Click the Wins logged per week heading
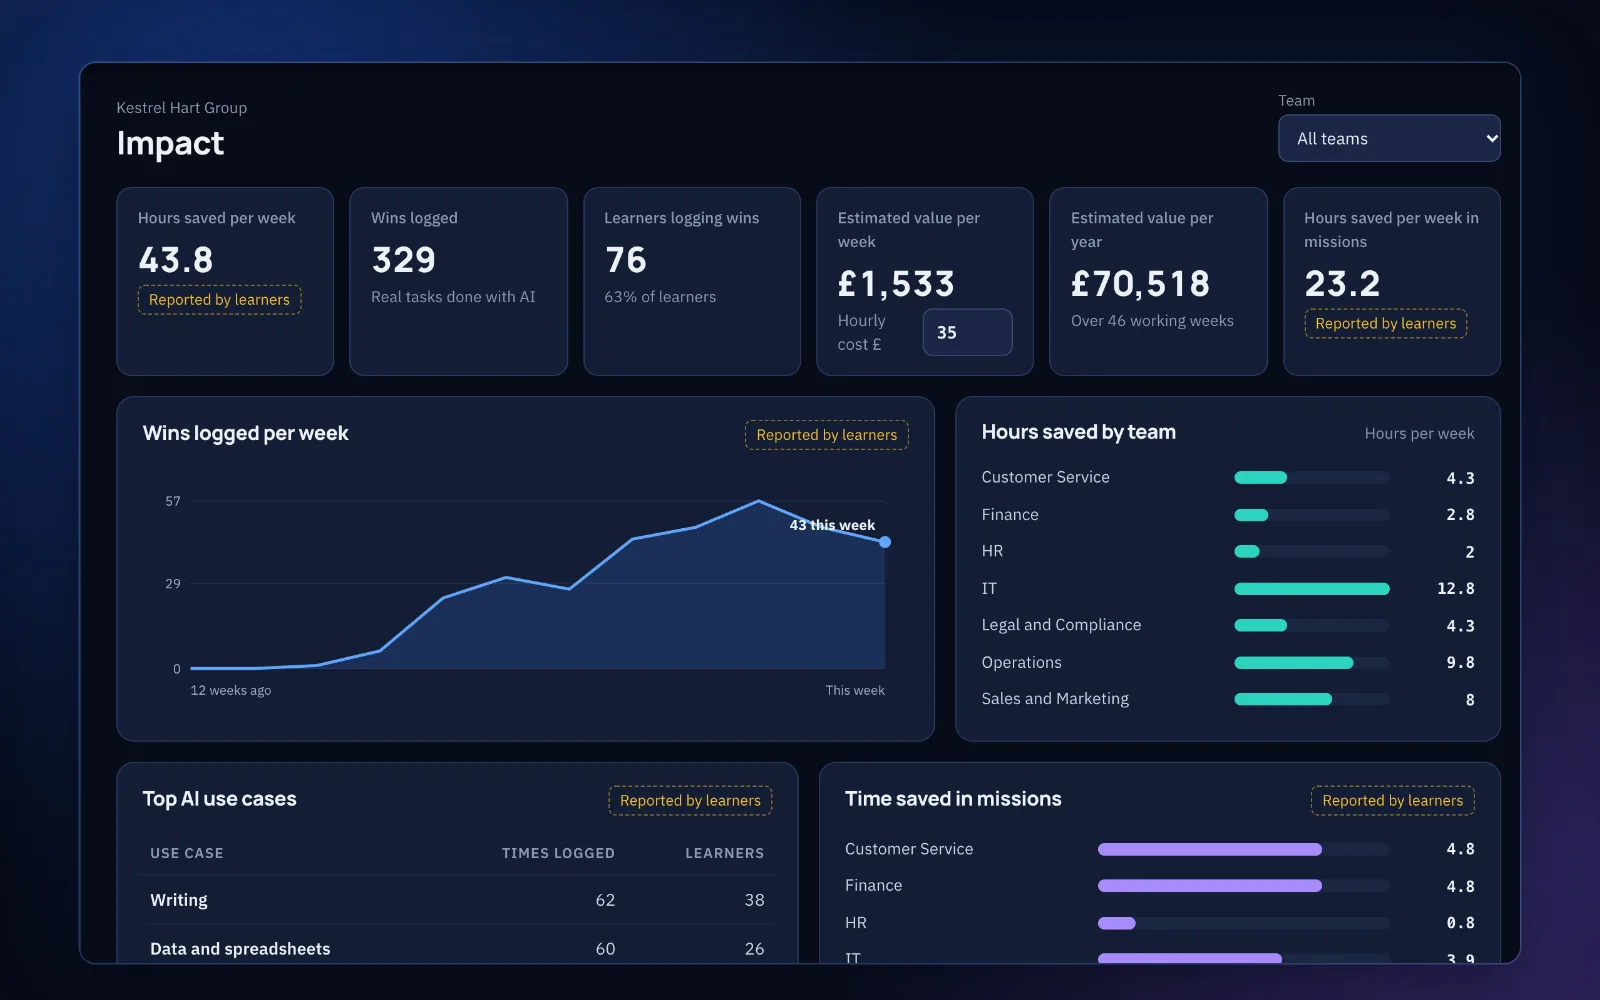Viewport: 1600px width, 1000px height. (x=246, y=433)
